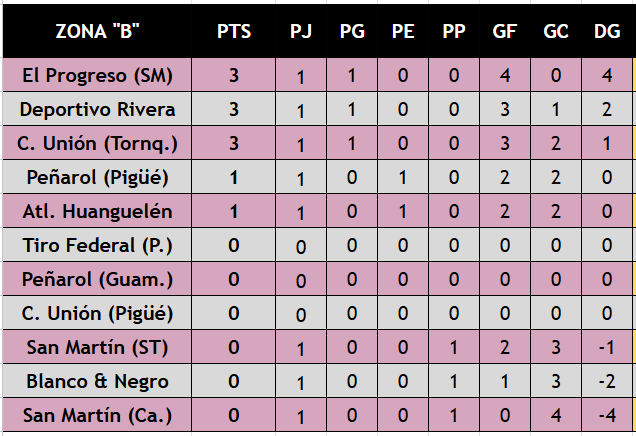636x436 pixels.
Task: Click the DG column header
Action: (x=607, y=31)
